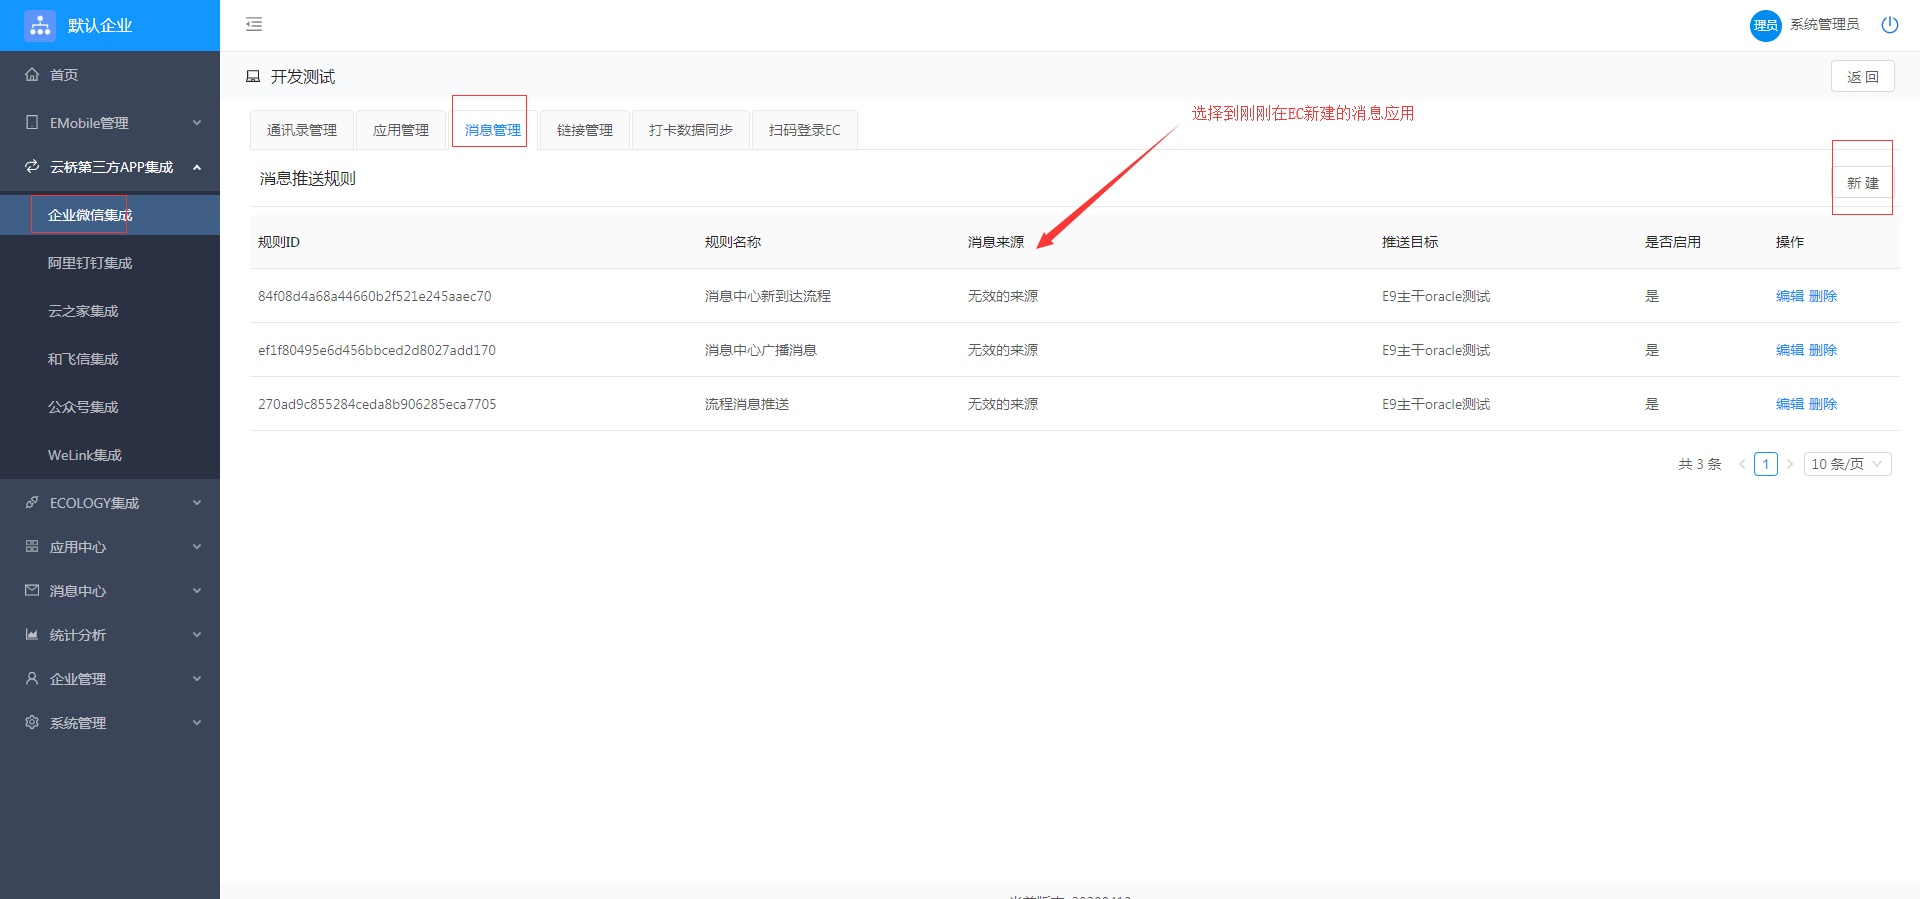Expand the 应用中心 menu chevron
Image resolution: width=1920 pixels, height=899 pixels.
click(197, 547)
